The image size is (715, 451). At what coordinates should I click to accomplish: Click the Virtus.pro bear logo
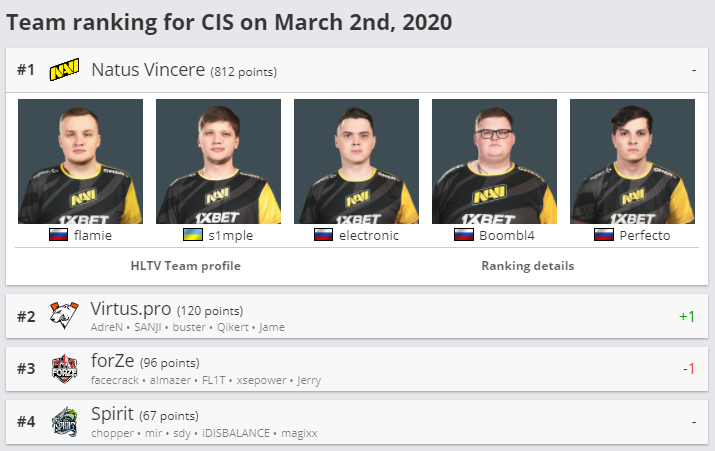[64, 315]
